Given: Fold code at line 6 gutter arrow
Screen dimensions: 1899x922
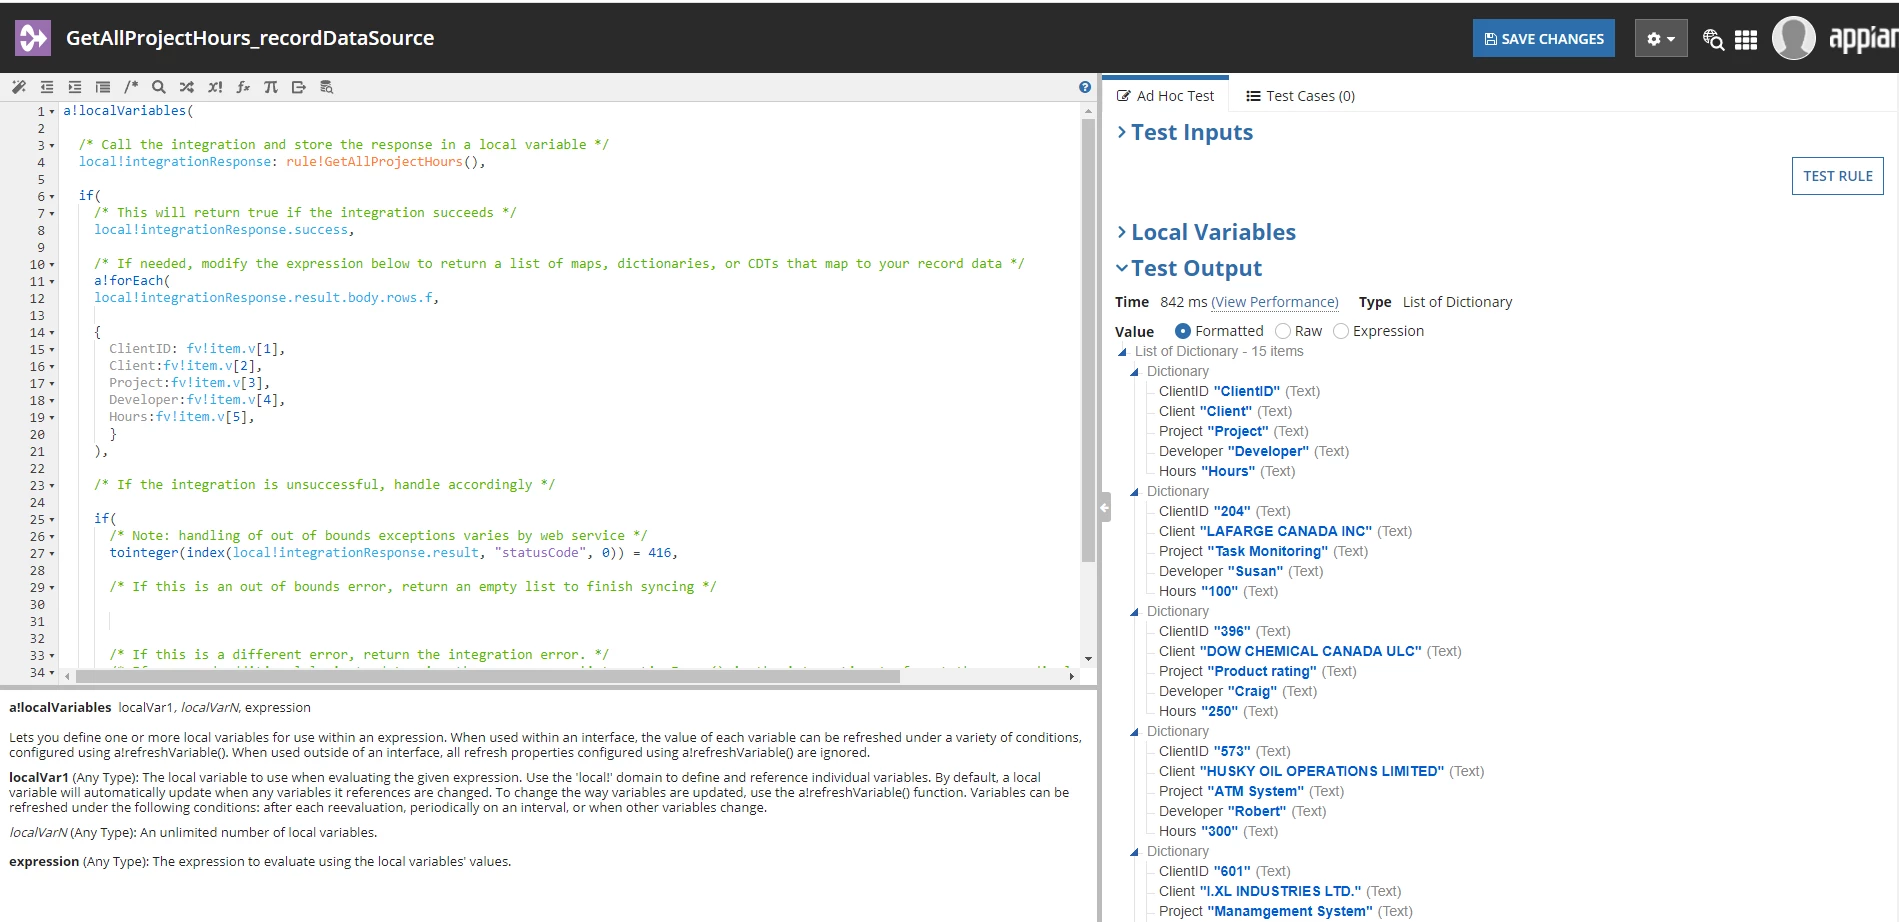Looking at the screenshot, I should pyautogui.click(x=52, y=197).
